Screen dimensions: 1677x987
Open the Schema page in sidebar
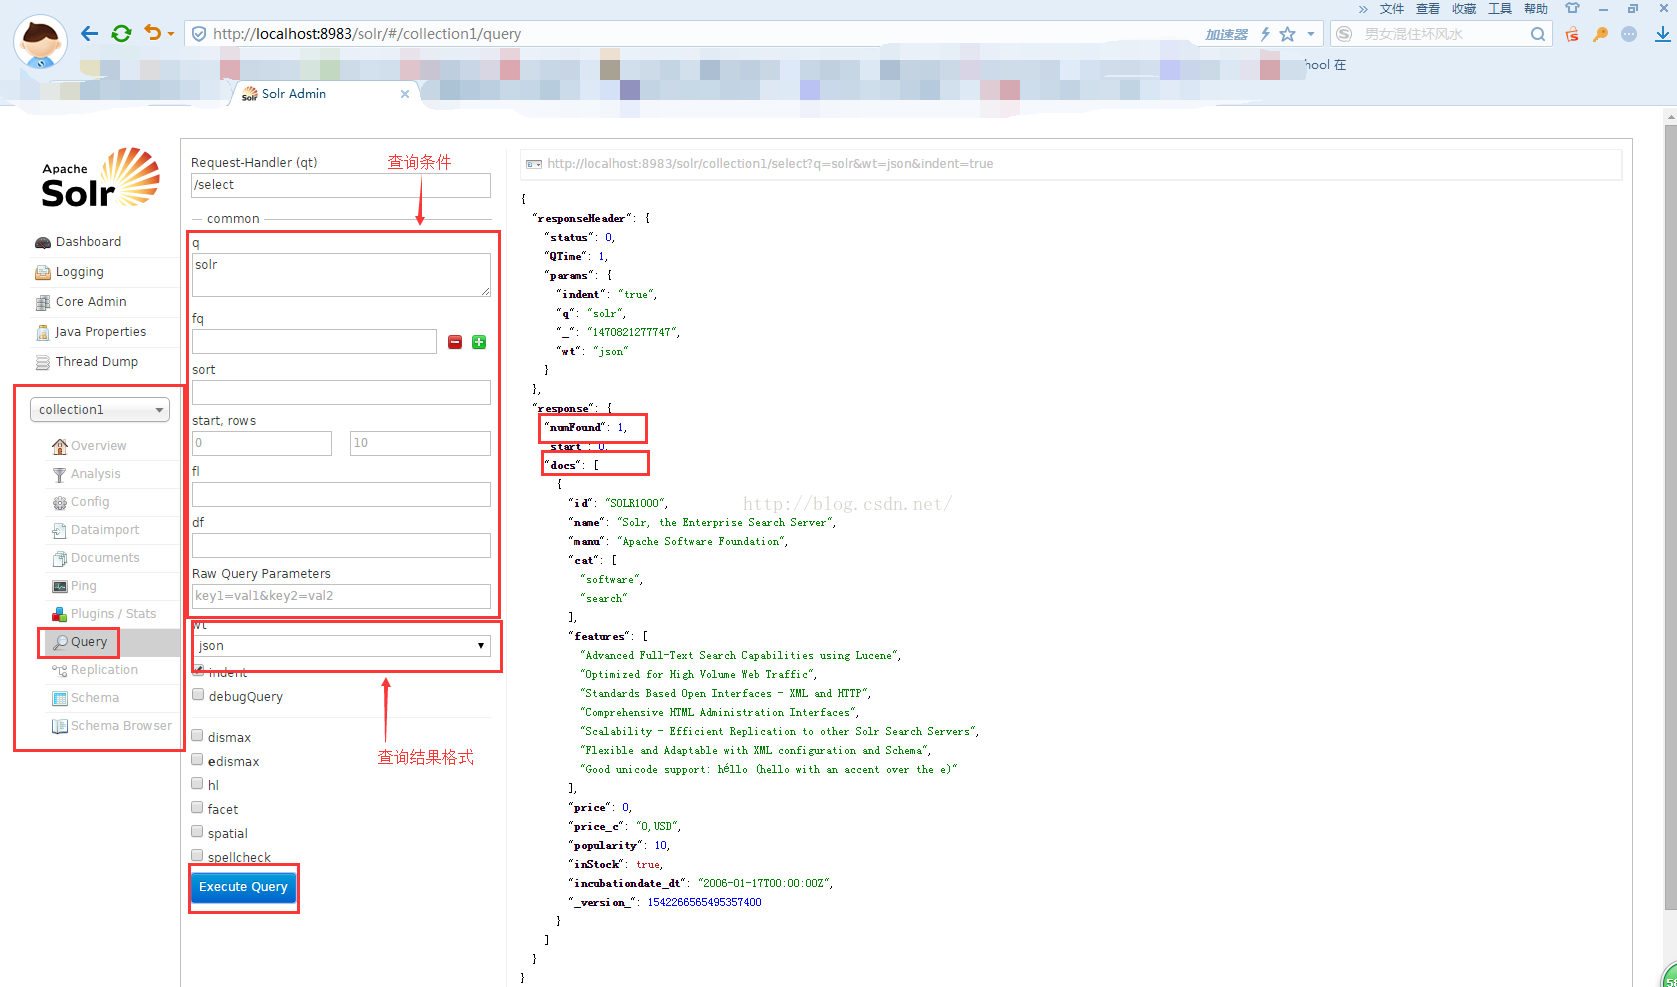click(94, 698)
